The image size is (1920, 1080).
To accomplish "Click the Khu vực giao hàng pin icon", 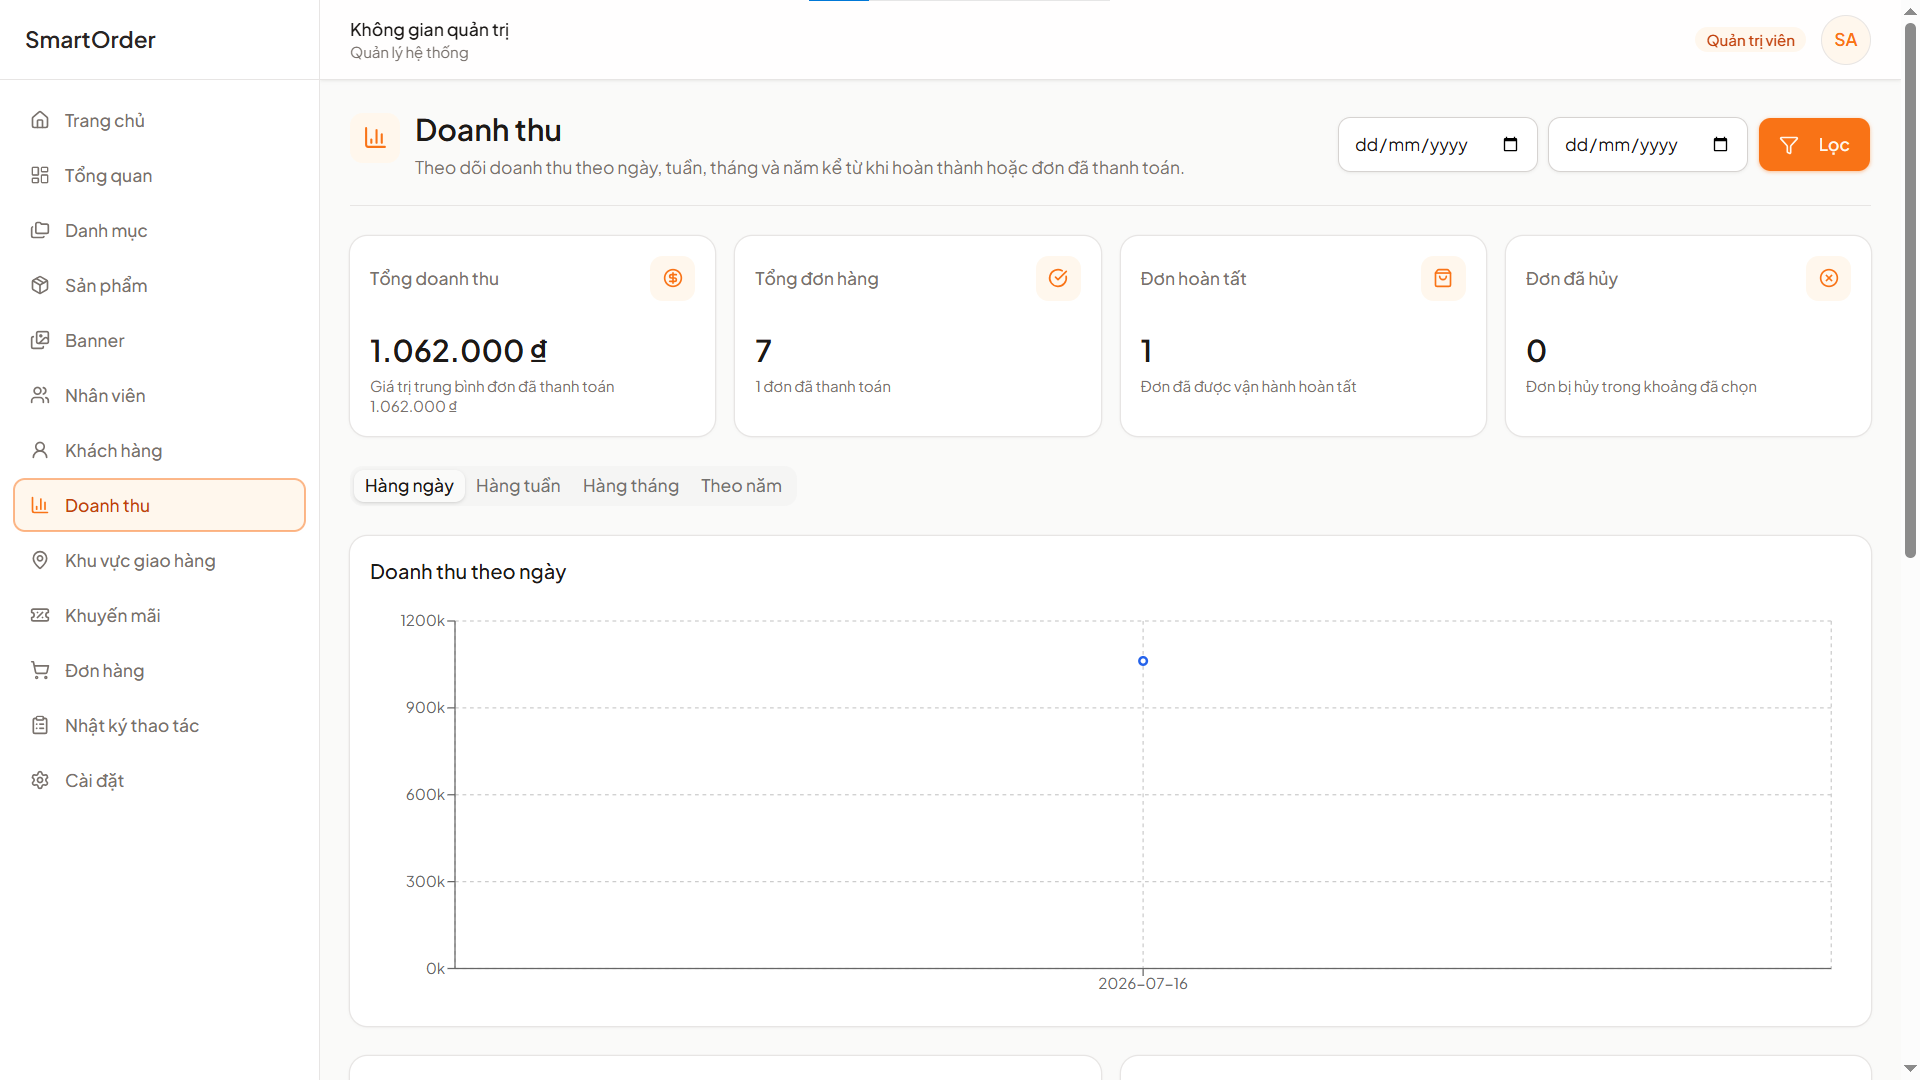I will pyautogui.click(x=40, y=560).
